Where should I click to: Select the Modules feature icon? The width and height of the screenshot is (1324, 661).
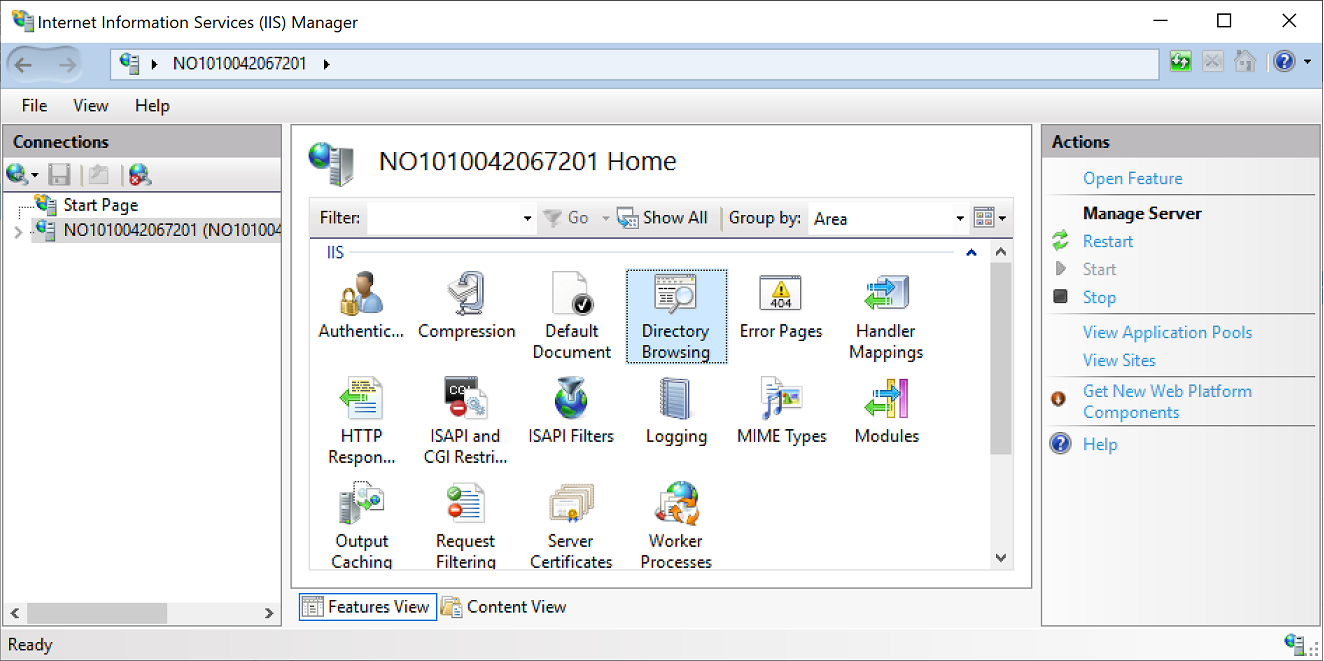[886, 400]
